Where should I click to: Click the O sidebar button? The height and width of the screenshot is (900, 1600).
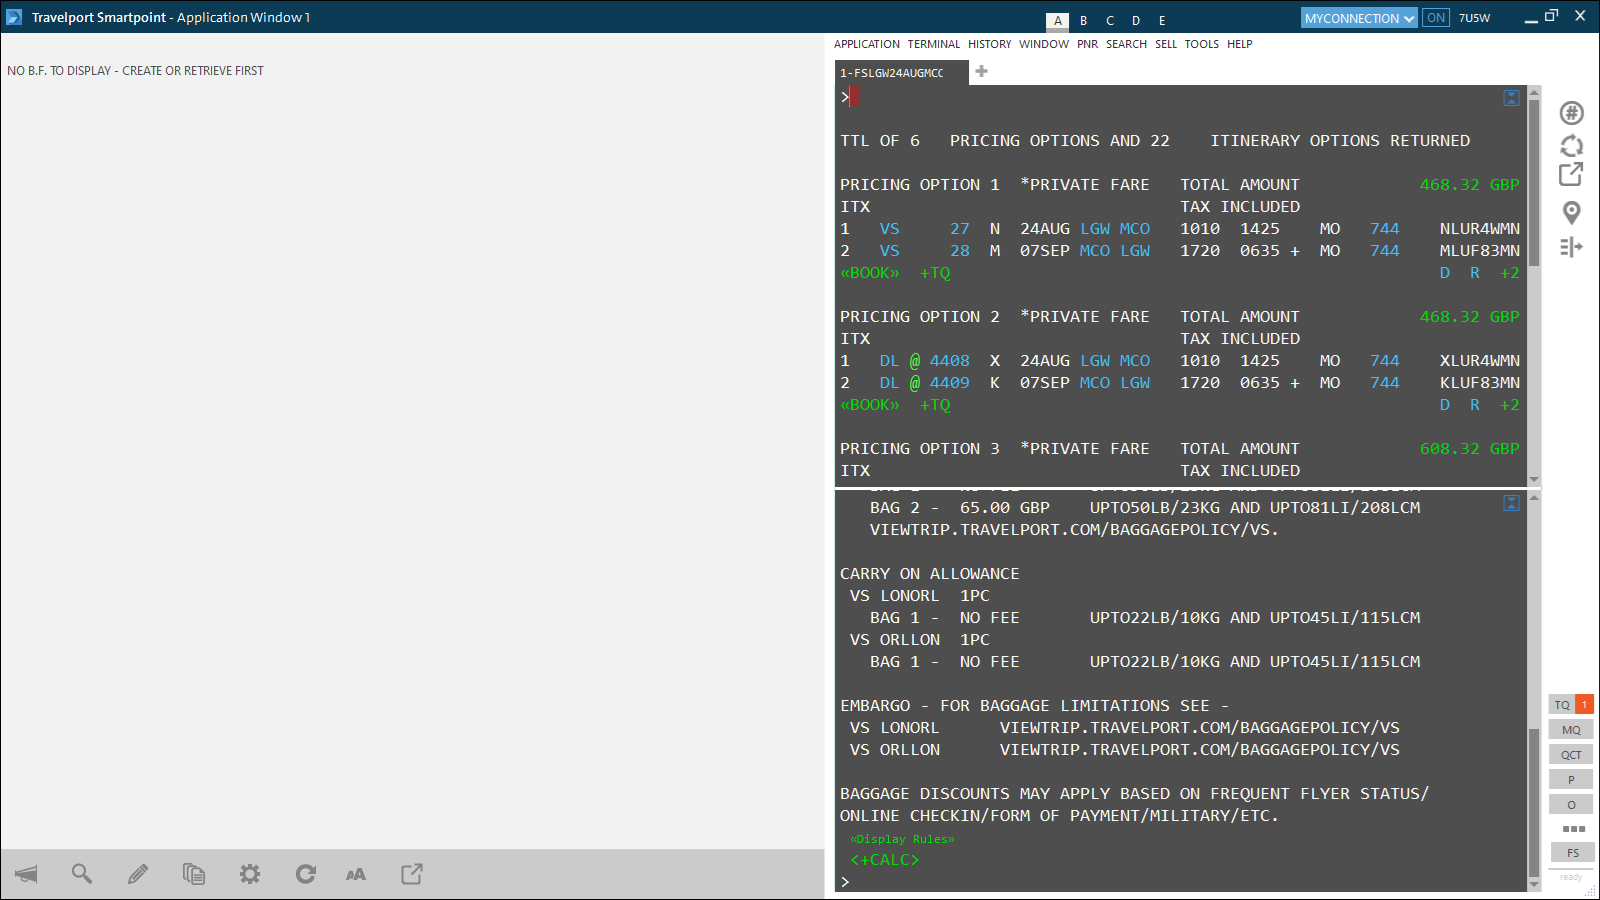1571,805
